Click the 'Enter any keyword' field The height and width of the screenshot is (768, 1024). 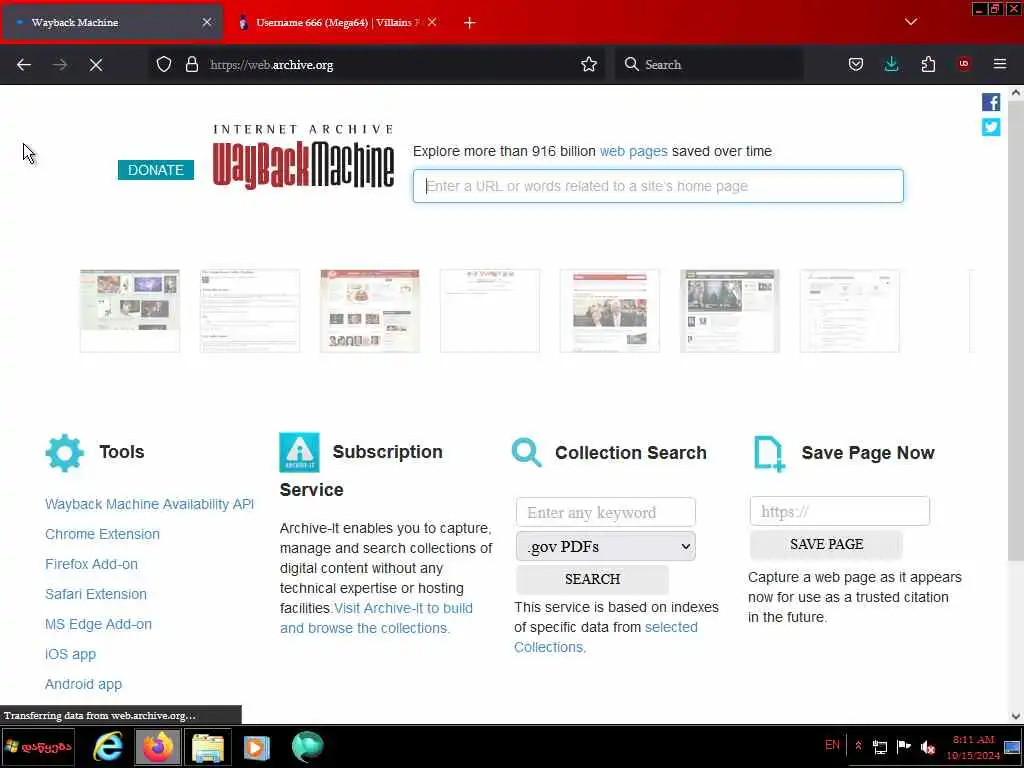pyautogui.click(x=605, y=512)
